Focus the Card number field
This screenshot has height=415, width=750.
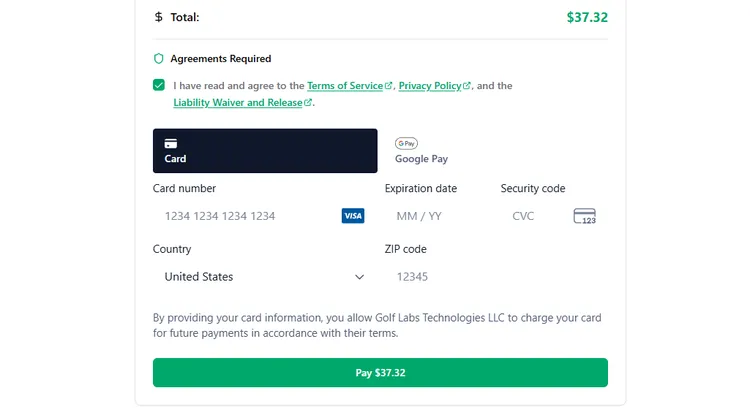click(x=248, y=216)
